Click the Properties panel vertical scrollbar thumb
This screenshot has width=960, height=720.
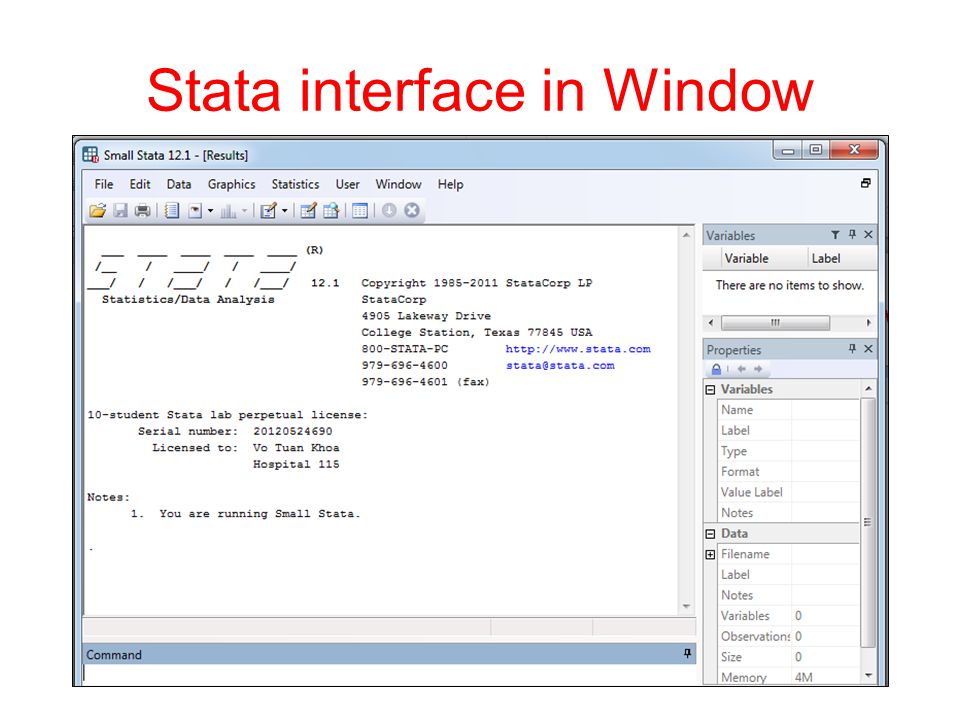pos(868,522)
